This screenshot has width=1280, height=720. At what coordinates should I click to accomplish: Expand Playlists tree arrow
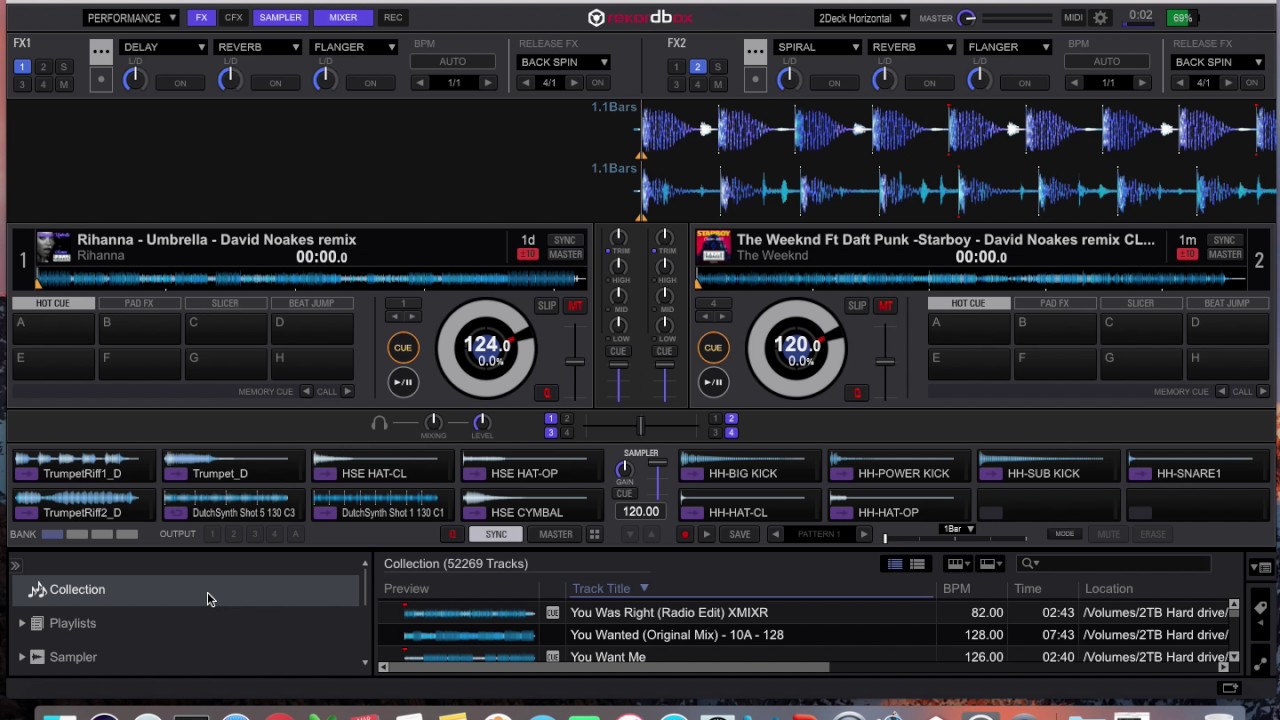coord(22,624)
